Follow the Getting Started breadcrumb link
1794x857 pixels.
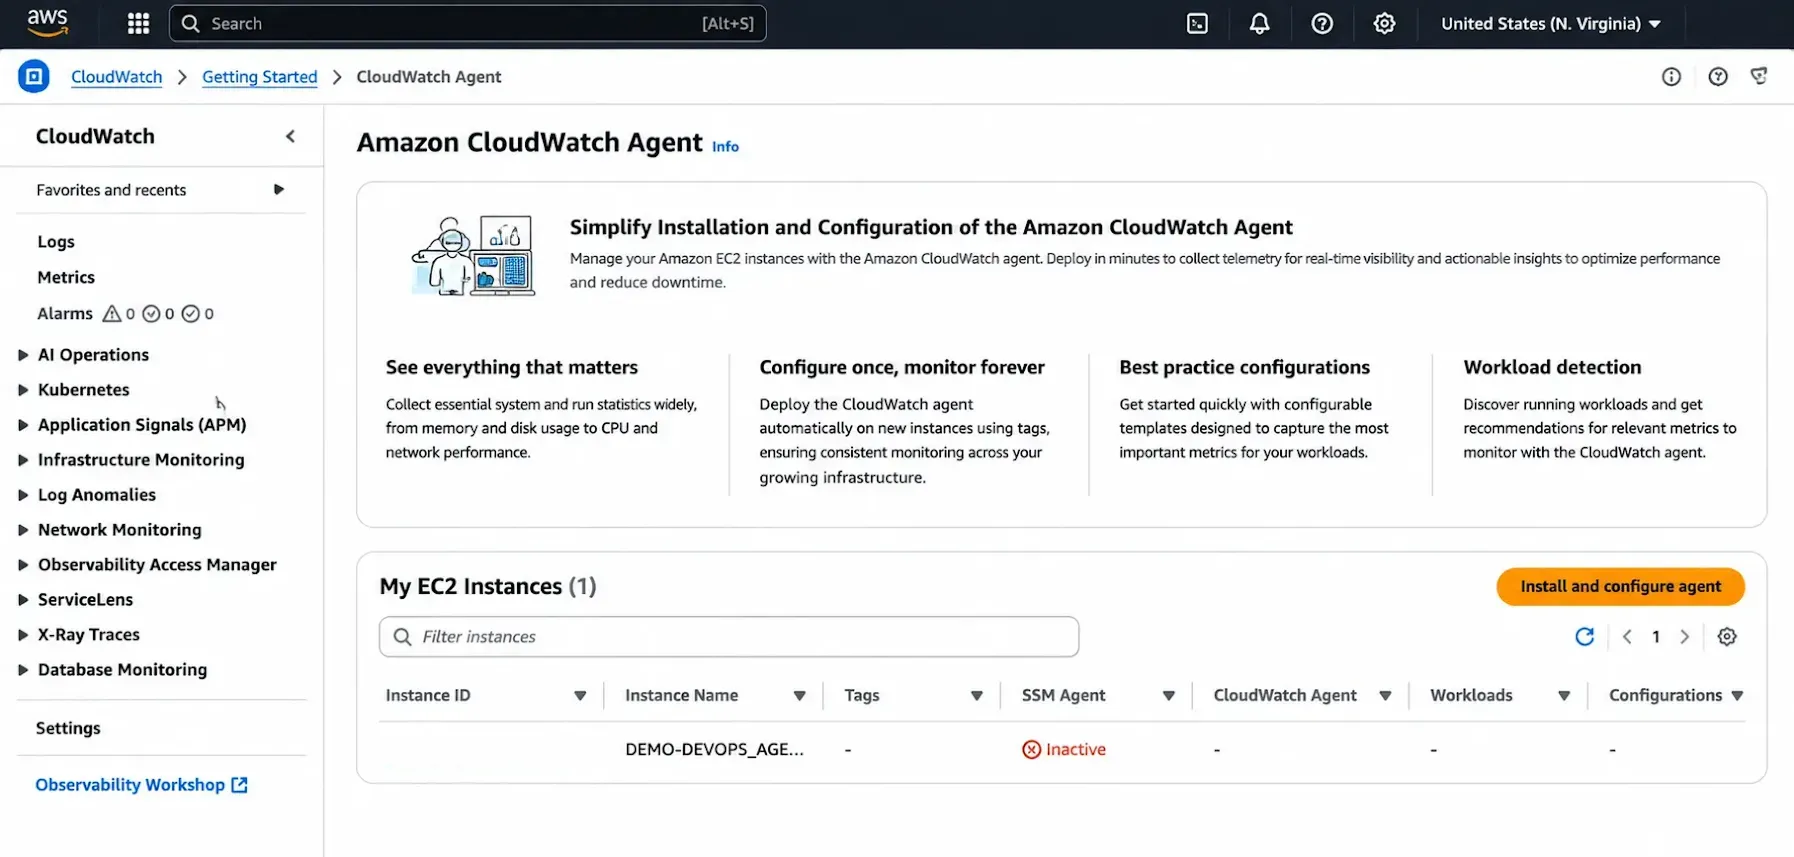[259, 77]
